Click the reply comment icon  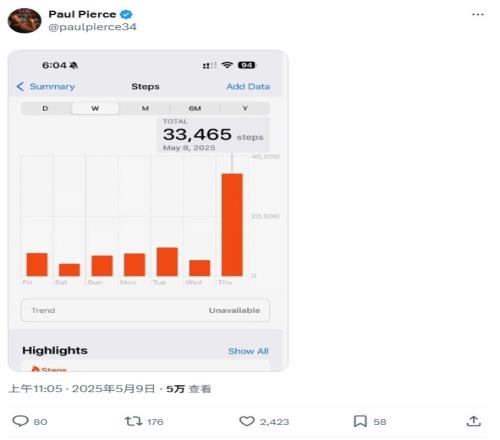[x=20, y=421]
